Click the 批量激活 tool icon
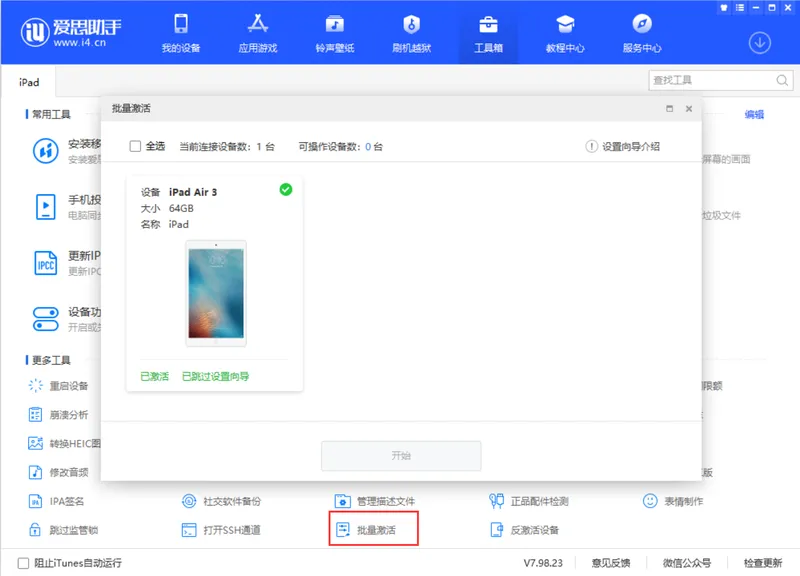Screen dimensions: 800x576 pos(343,530)
